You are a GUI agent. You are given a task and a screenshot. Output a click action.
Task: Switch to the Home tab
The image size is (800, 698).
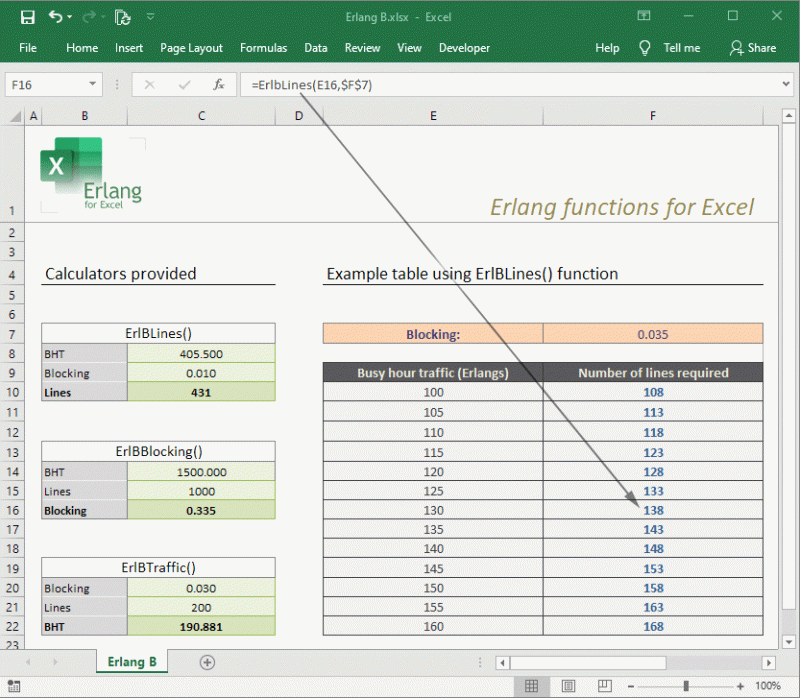(82, 47)
